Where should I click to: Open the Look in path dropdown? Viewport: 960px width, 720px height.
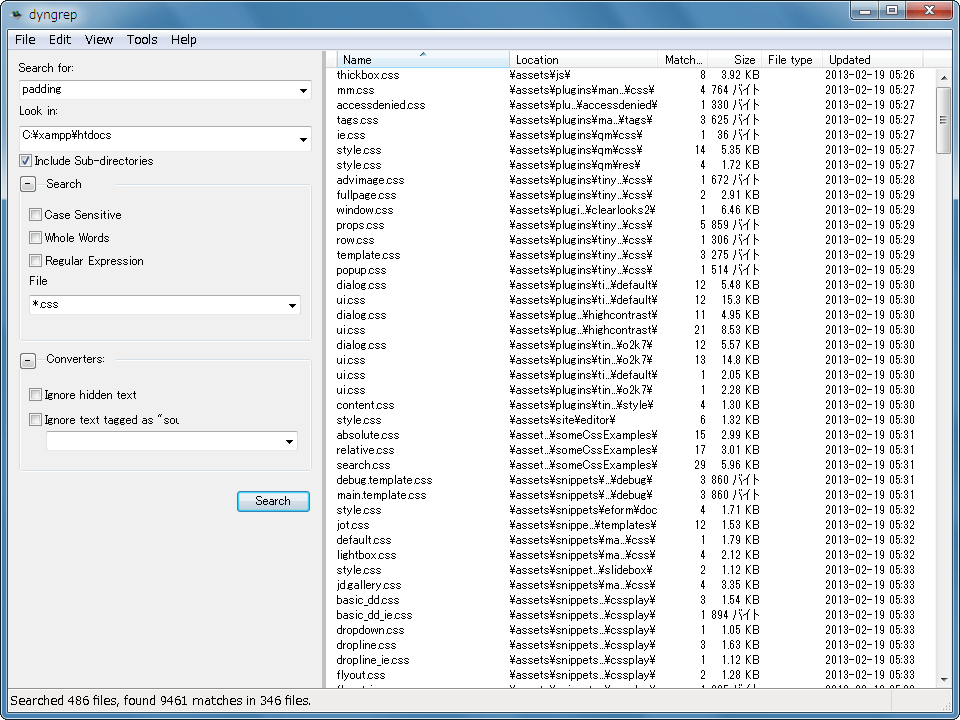(303, 140)
